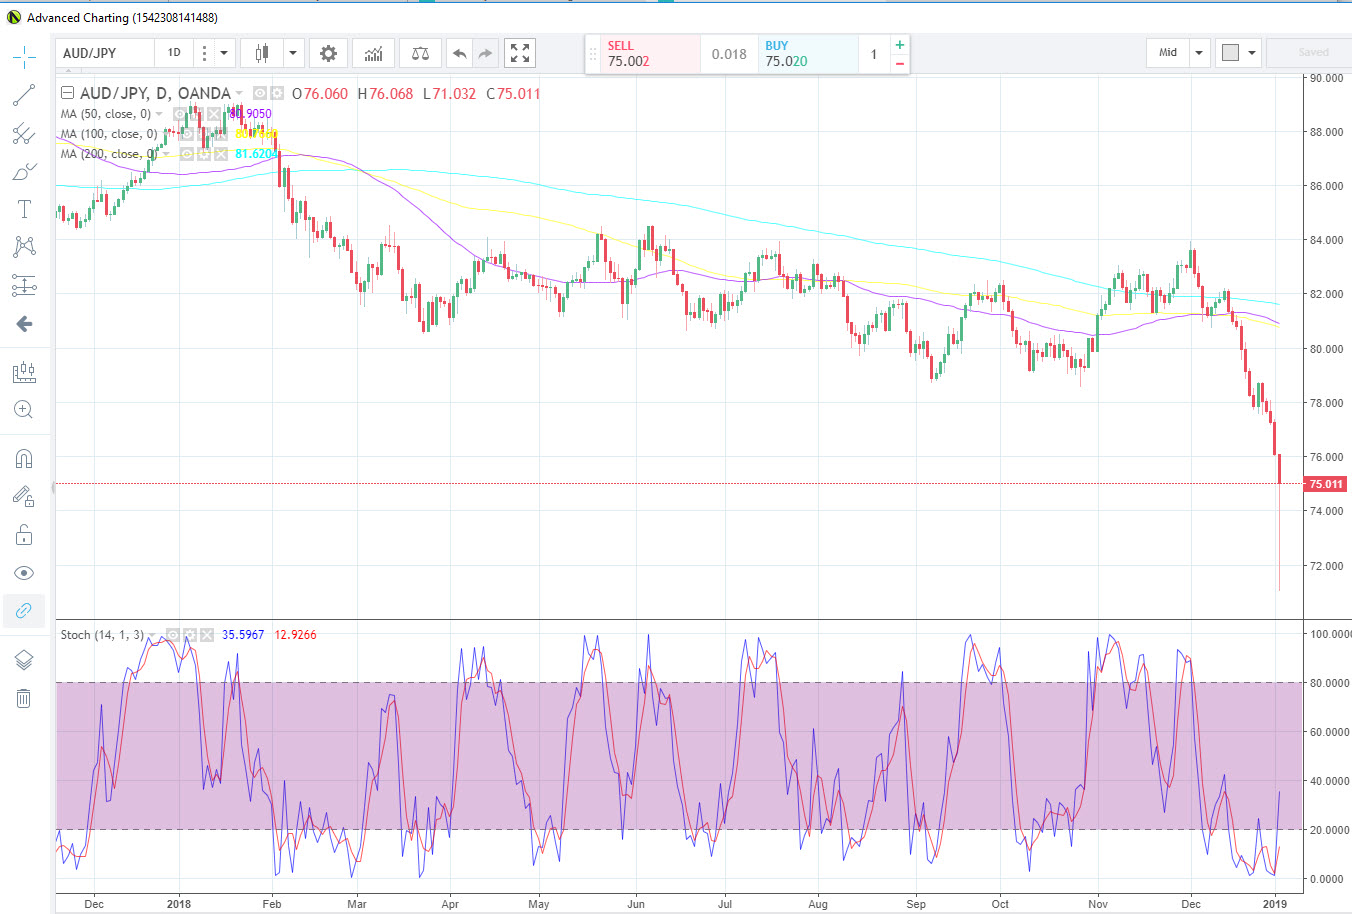Click the compare scales icon
This screenshot has width=1352, height=914.
click(420, 53)
